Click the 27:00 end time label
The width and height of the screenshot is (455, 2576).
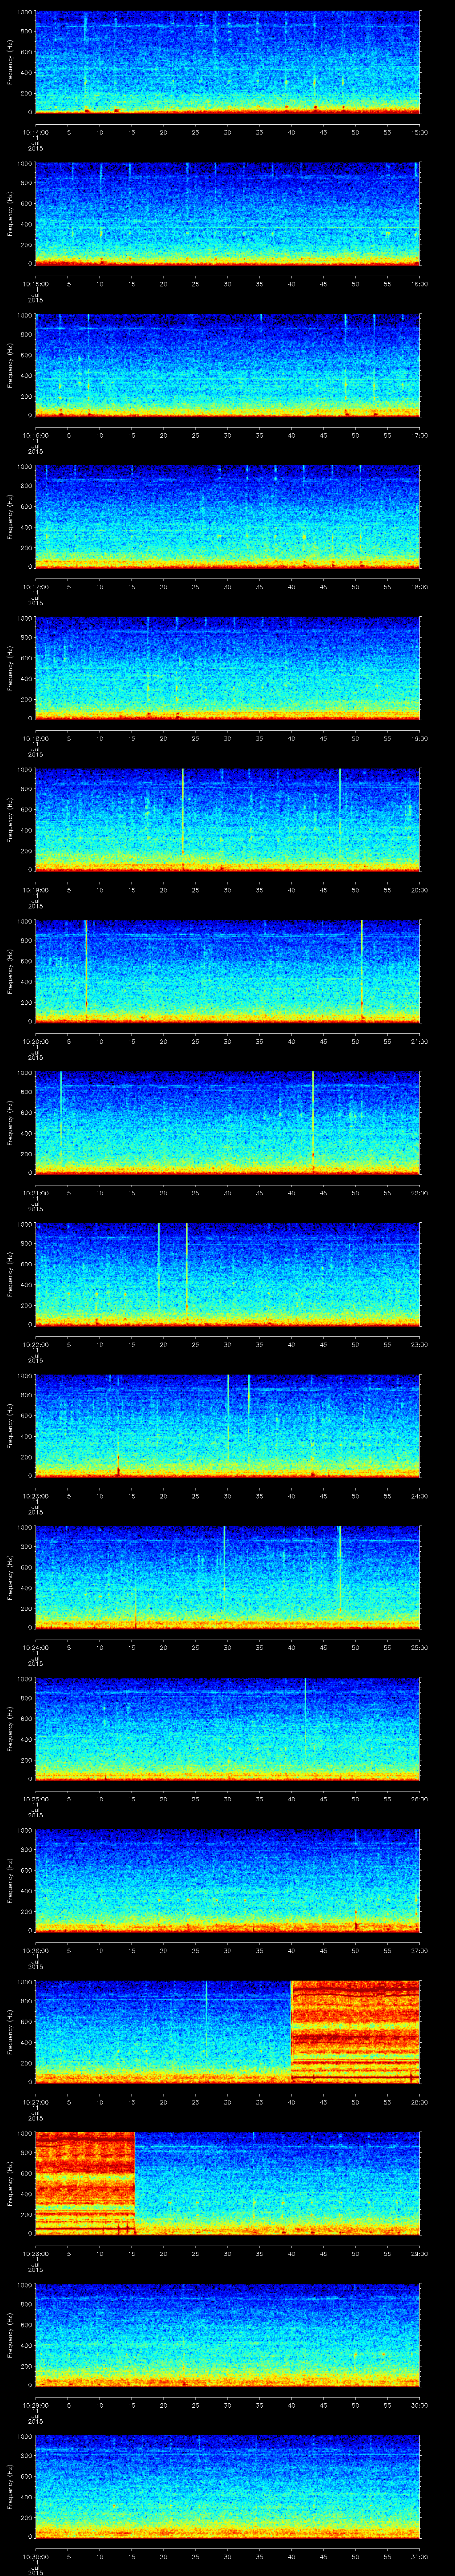tap(419, 1950)
